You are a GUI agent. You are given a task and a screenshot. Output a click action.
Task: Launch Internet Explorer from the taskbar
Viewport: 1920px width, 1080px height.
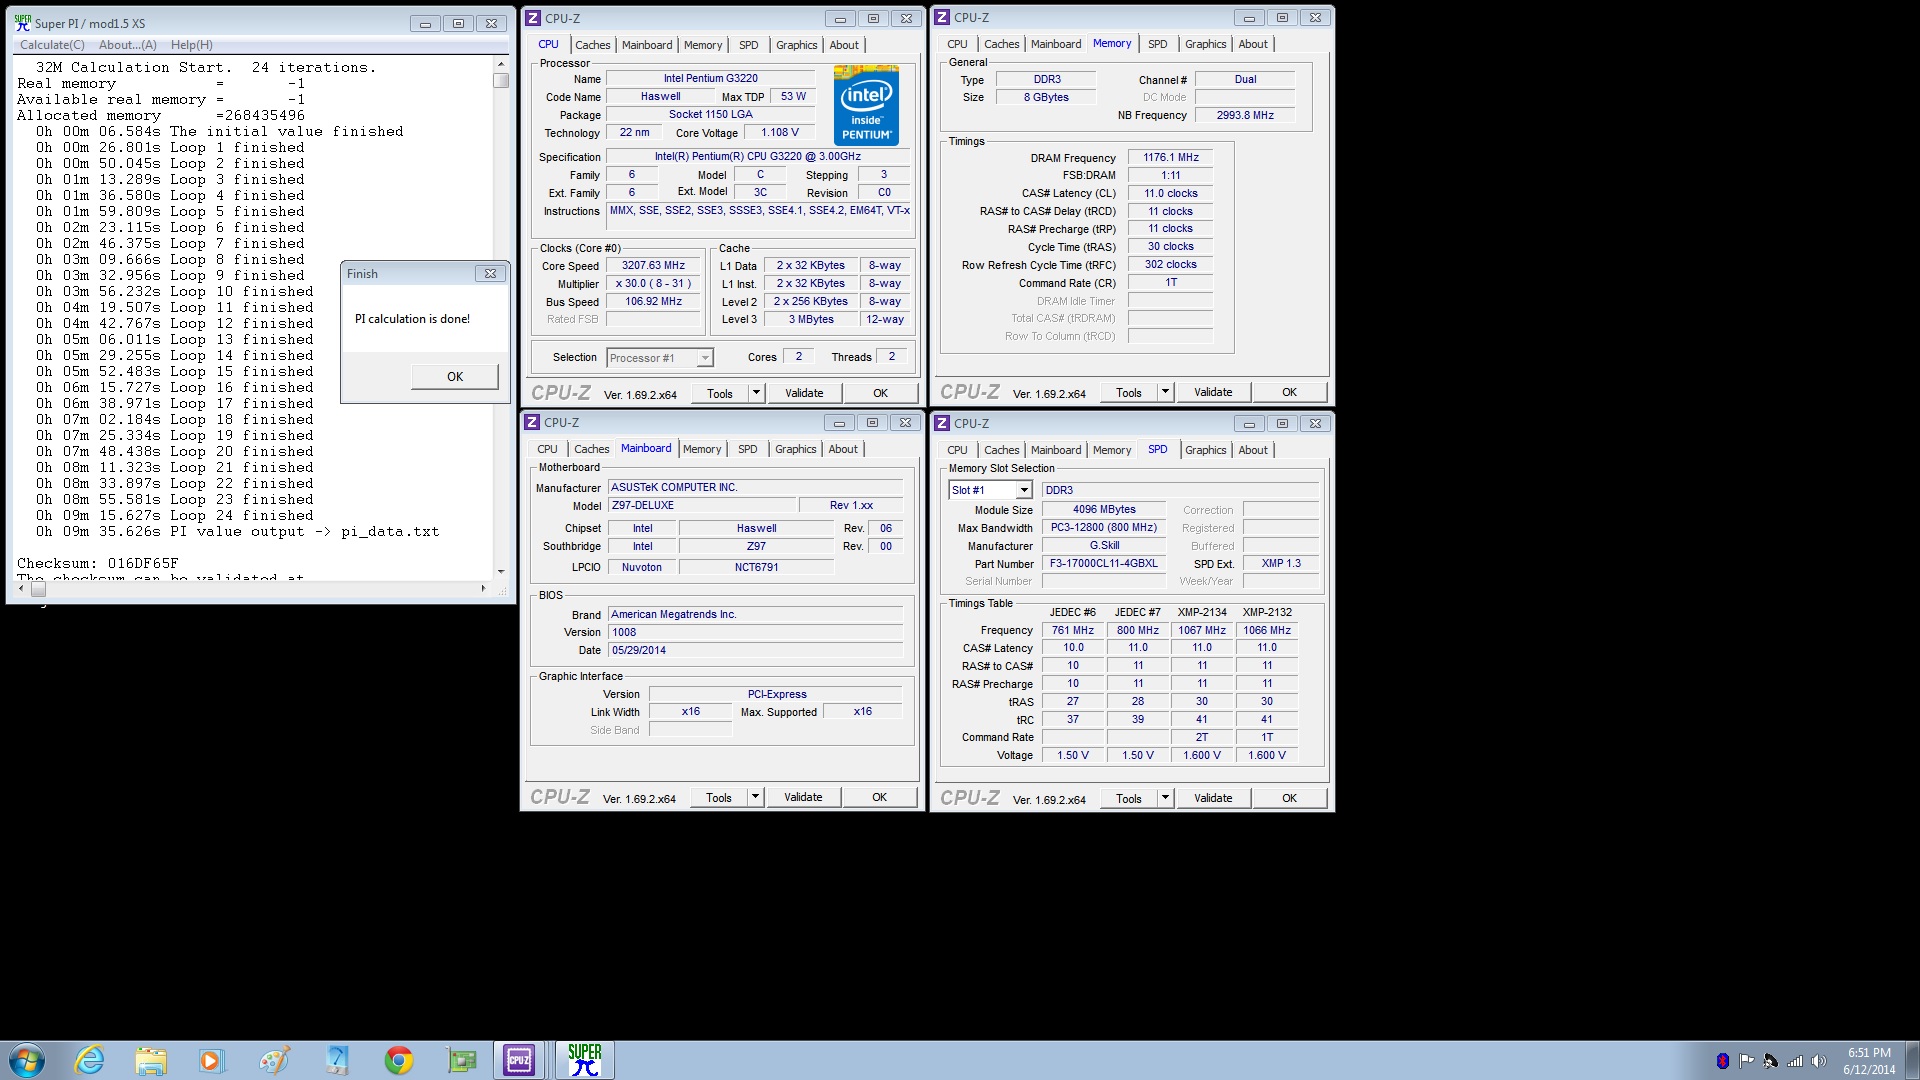pyautogui.click(x=89, y=1060)
